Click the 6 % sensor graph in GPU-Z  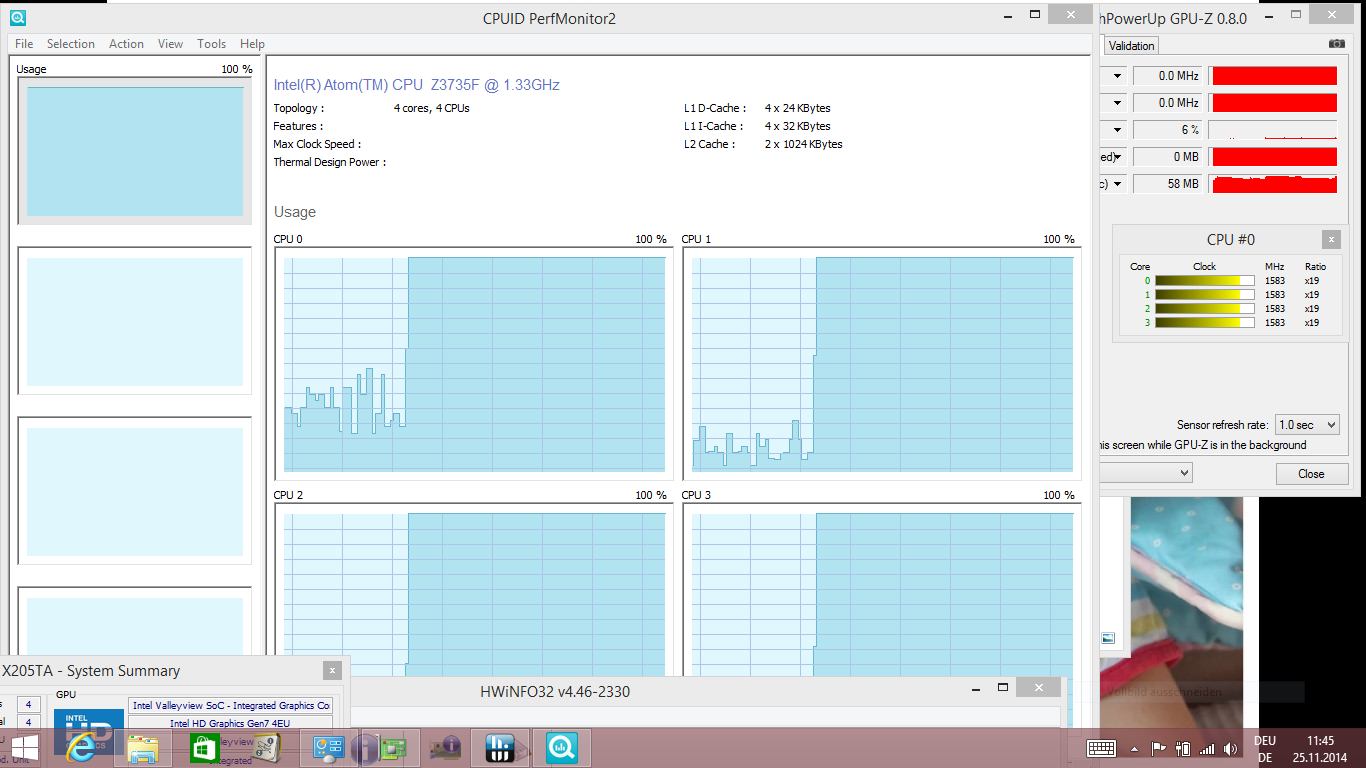point(1273,130)
